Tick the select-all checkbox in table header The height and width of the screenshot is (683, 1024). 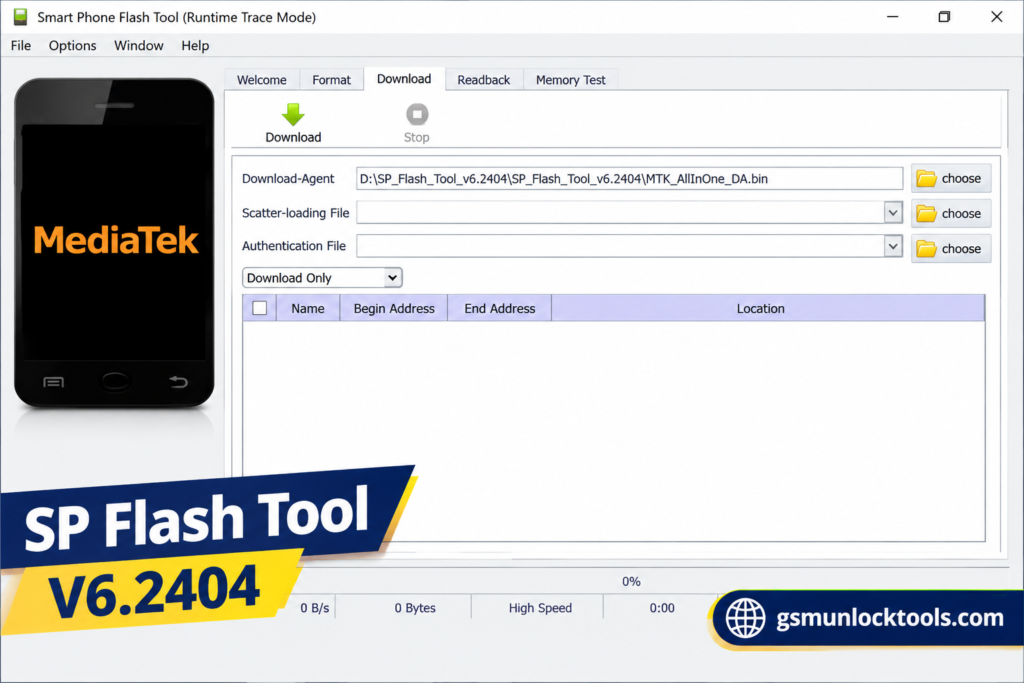point(259,308)
